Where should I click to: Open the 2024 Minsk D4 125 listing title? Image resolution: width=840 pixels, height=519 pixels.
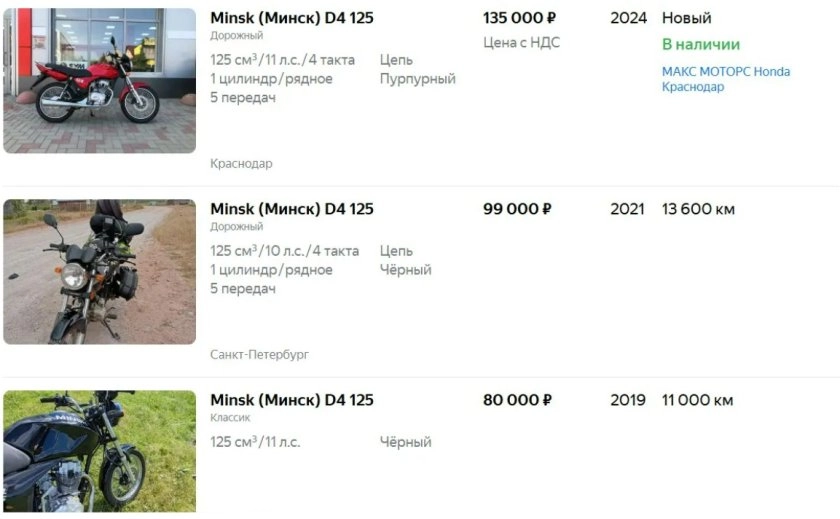291,18
